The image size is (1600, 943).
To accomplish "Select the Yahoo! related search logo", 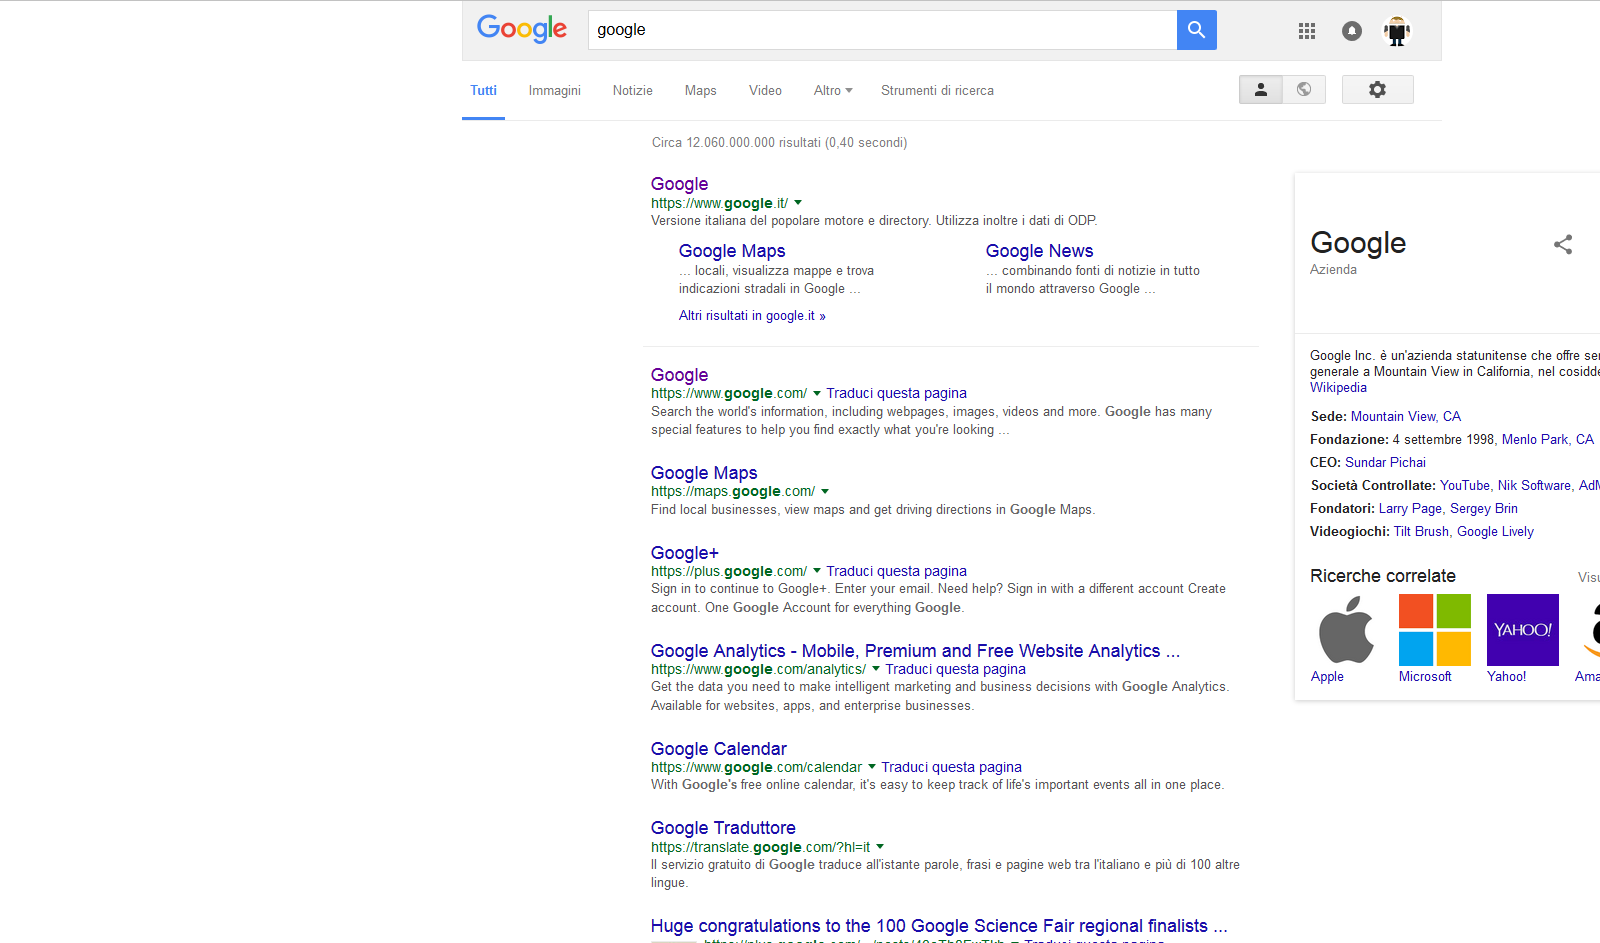I will click(1523, 630).
